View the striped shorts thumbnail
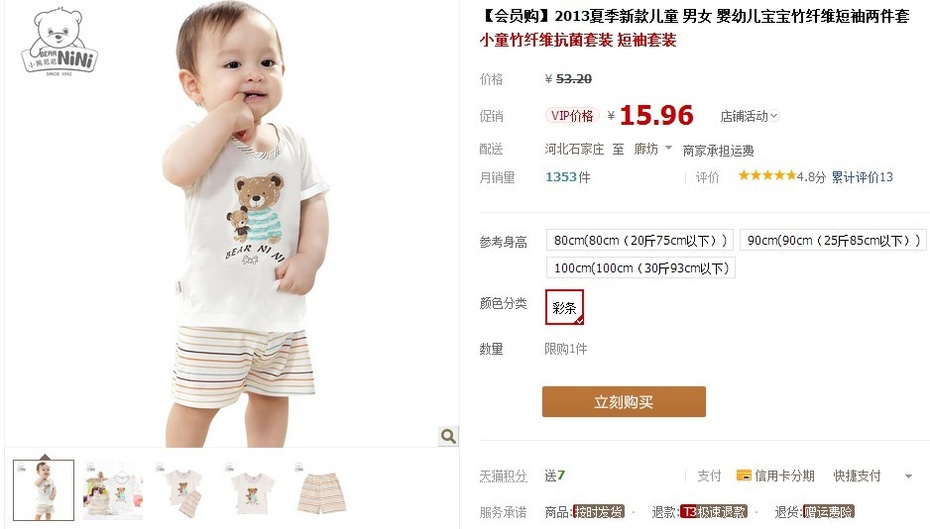Screen dimensions: 930x529 pyautogui.click(x=321, y=490)
